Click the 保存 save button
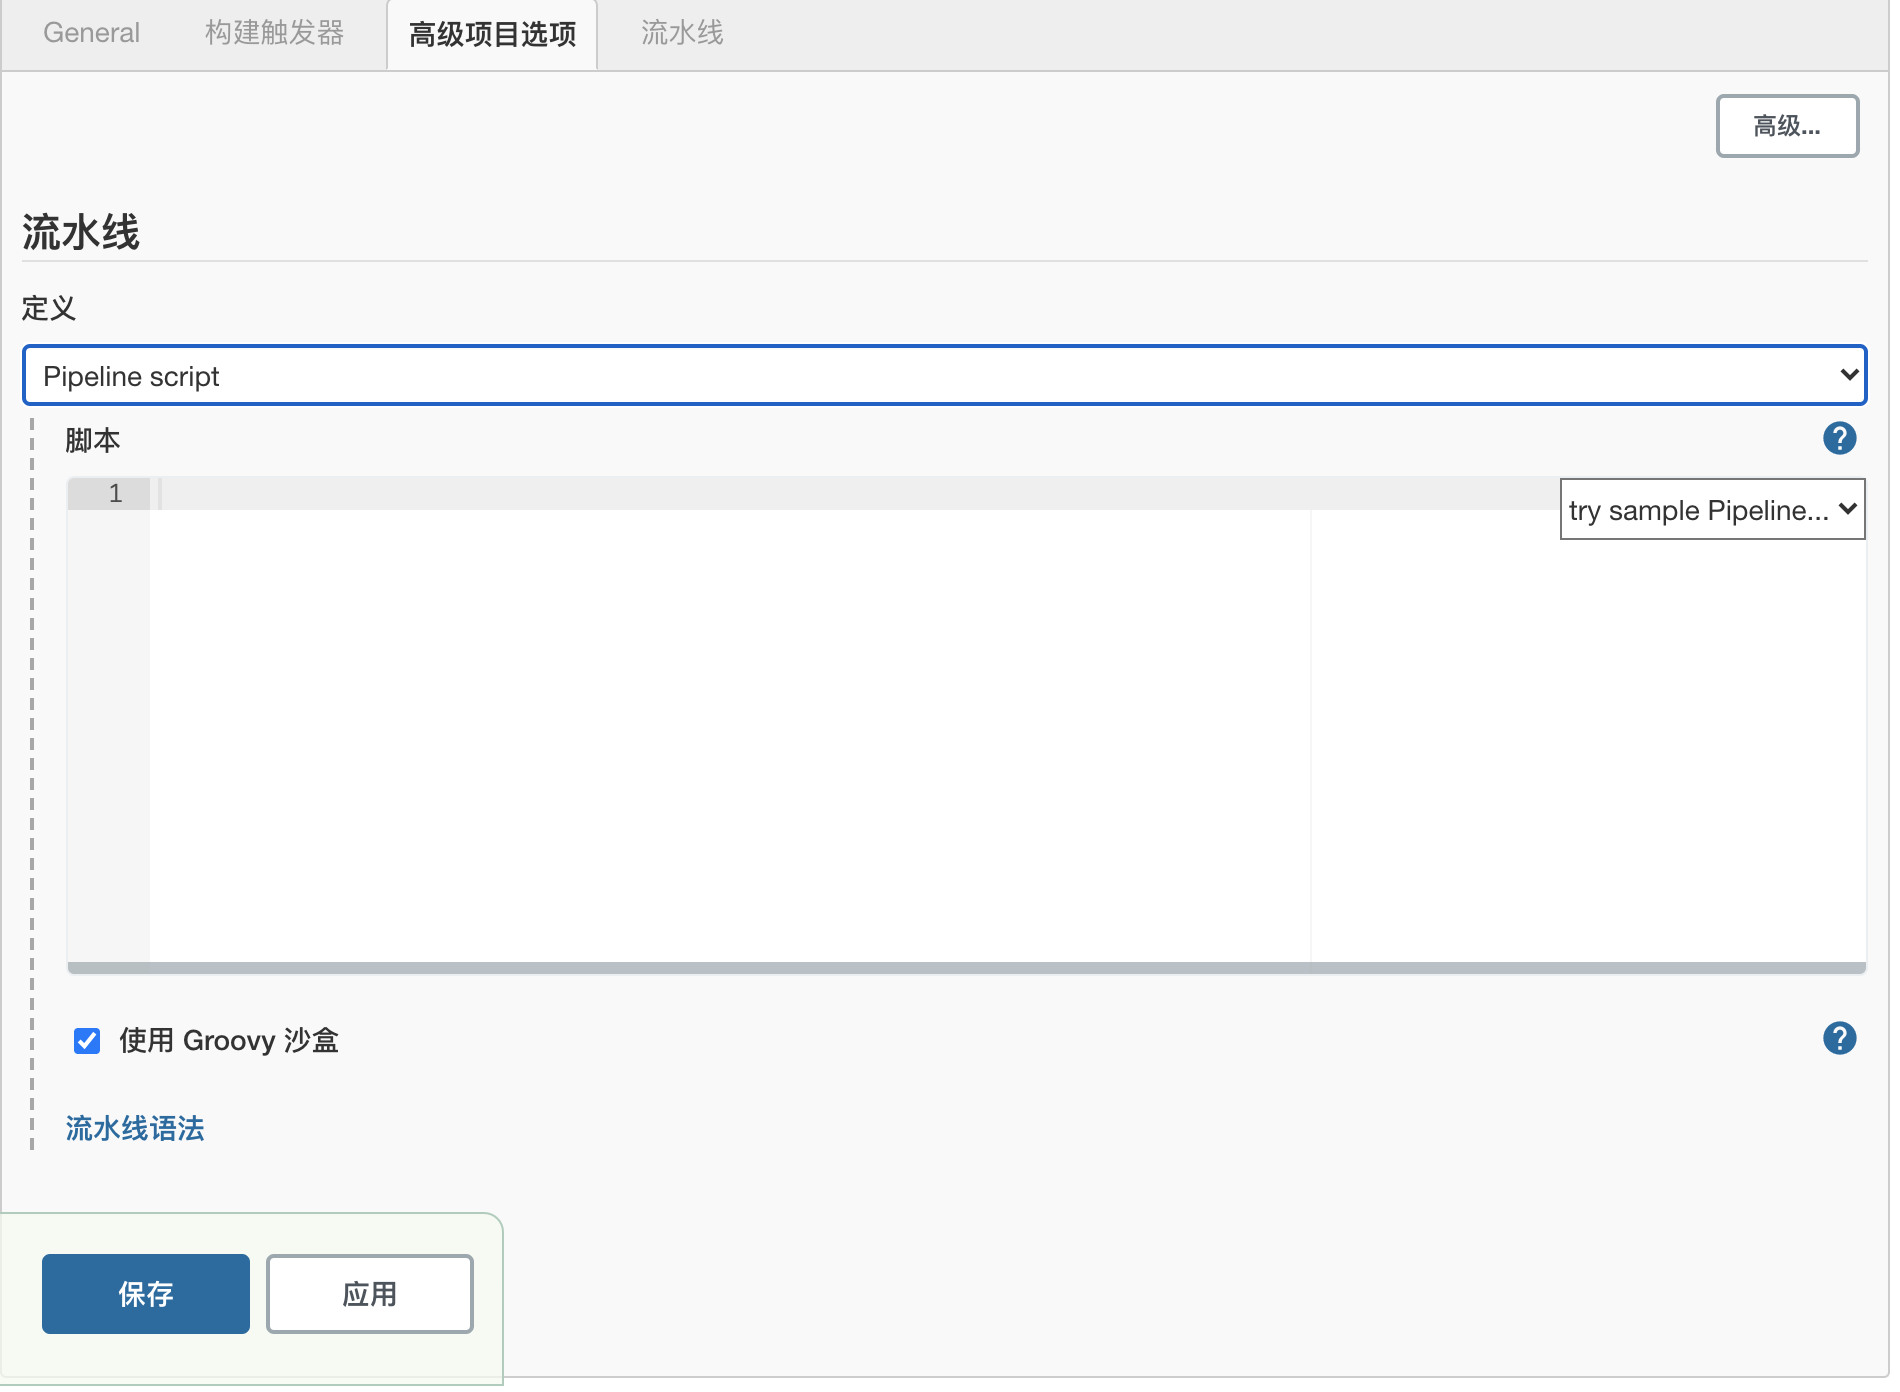1900x1392 pixels. [146, 1294]
